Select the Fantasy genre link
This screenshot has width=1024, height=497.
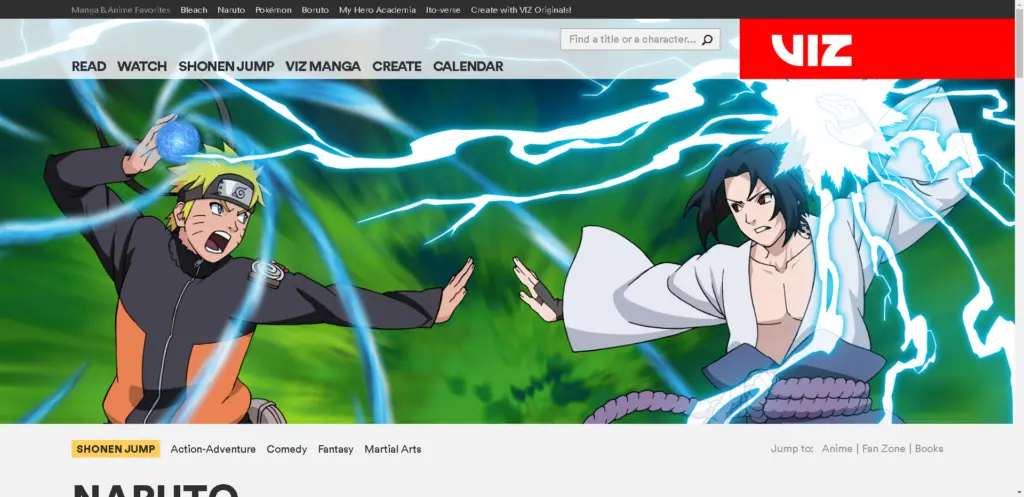click(336, 449)
